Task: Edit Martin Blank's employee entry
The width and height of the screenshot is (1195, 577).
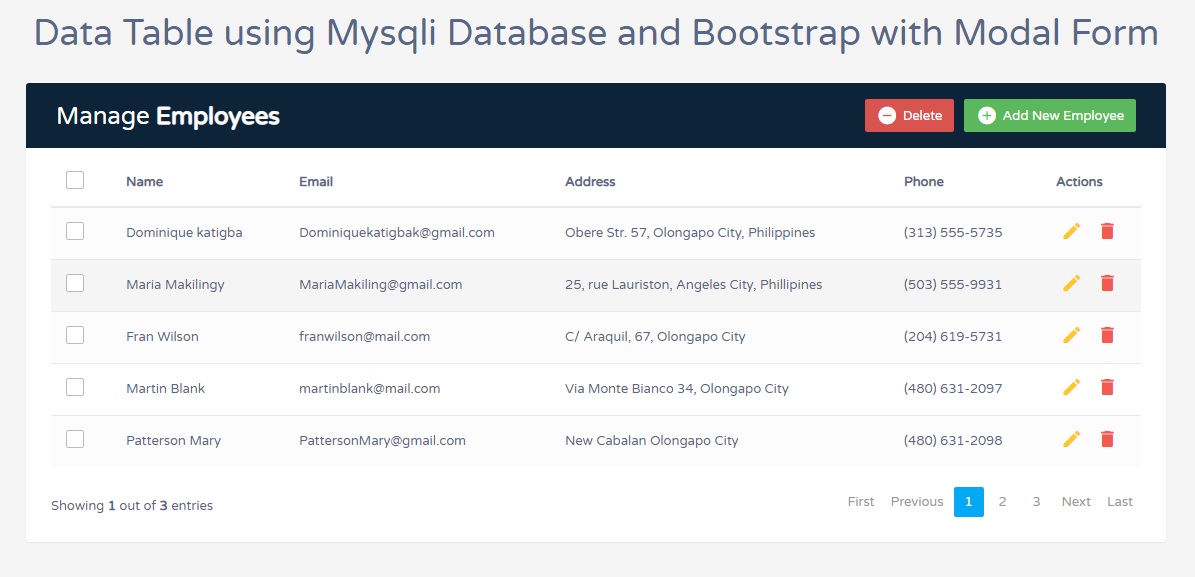Action: click(1071, 387)
